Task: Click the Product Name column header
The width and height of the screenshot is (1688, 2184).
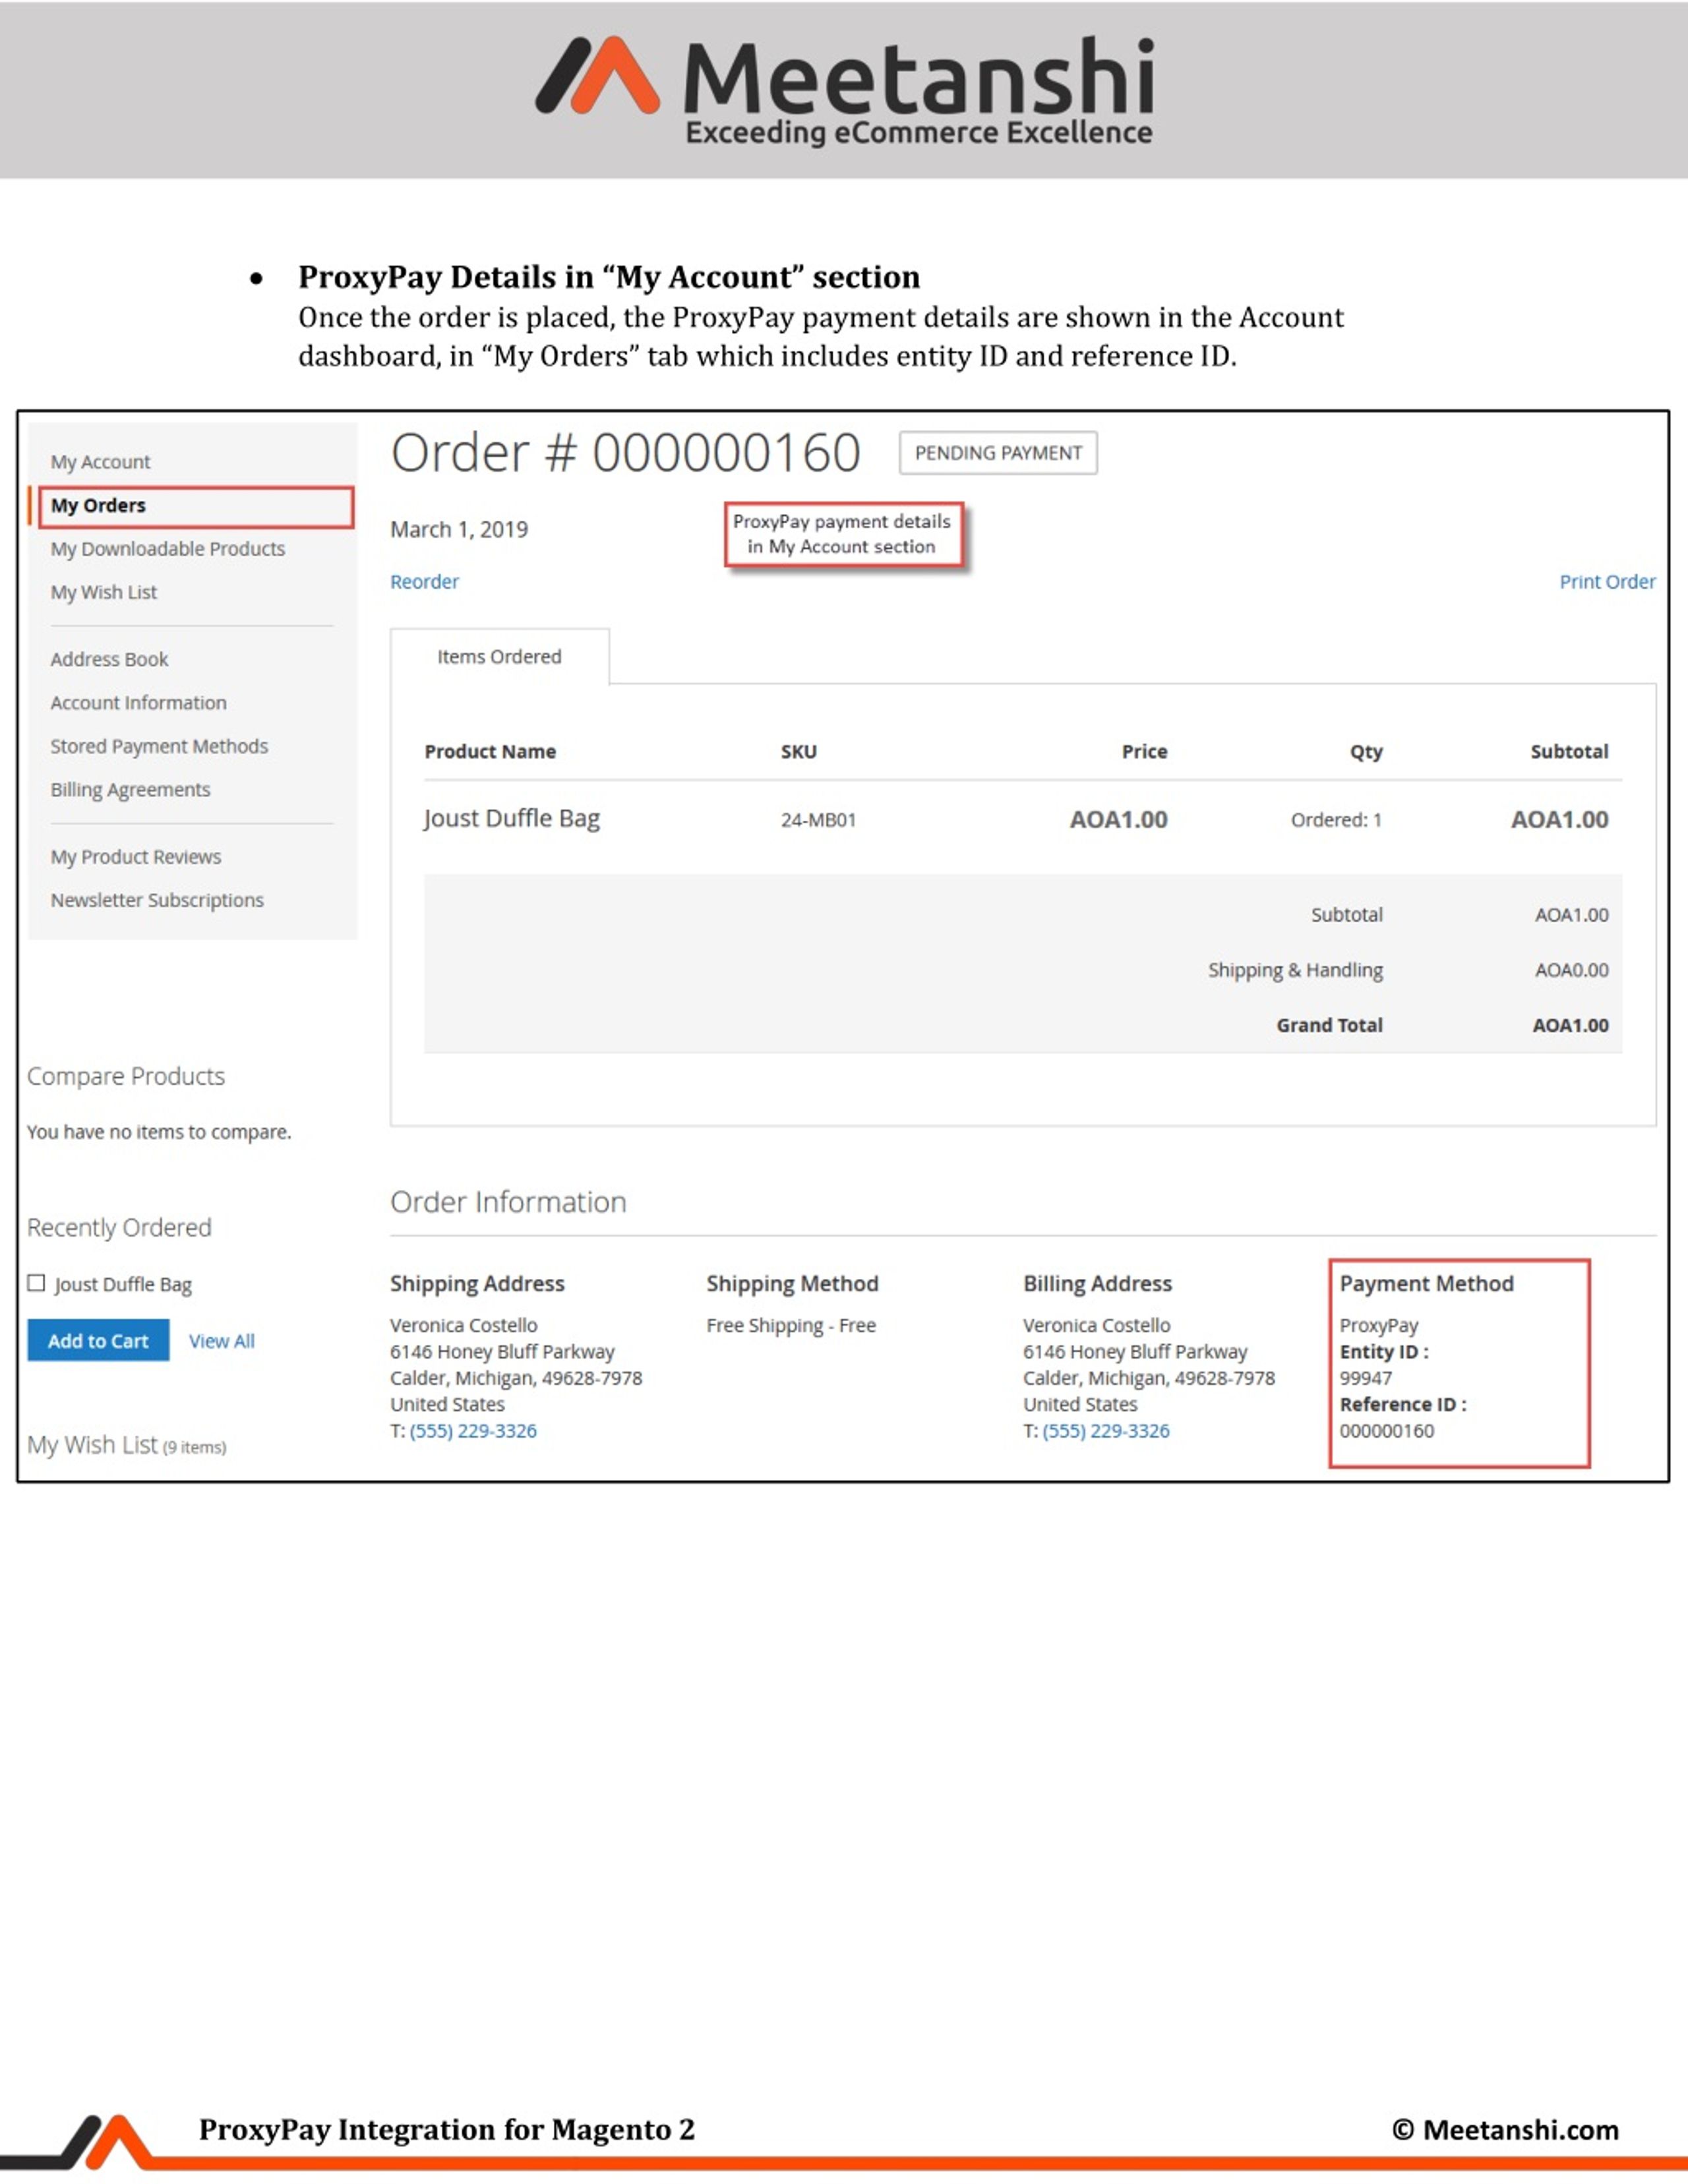Action: 490,752
